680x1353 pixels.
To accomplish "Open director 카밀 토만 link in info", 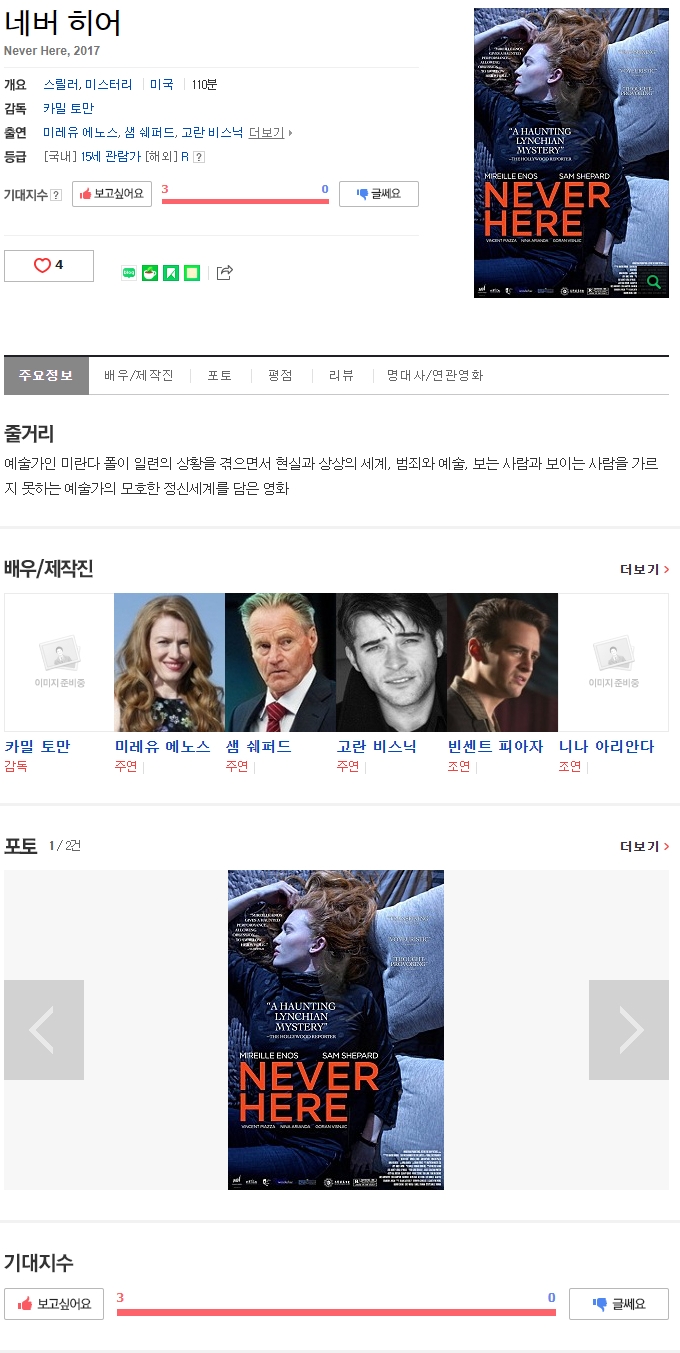I will point(68,109).
